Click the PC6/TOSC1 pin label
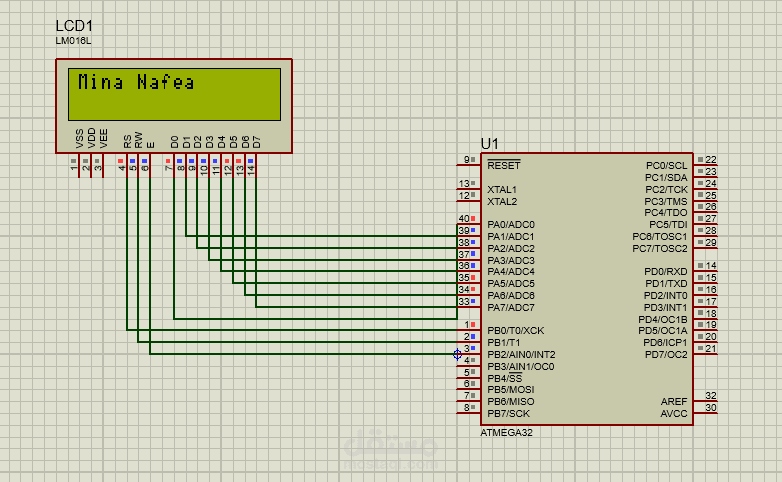The height and width of the screenshot is (482, 782). point(659,237)
